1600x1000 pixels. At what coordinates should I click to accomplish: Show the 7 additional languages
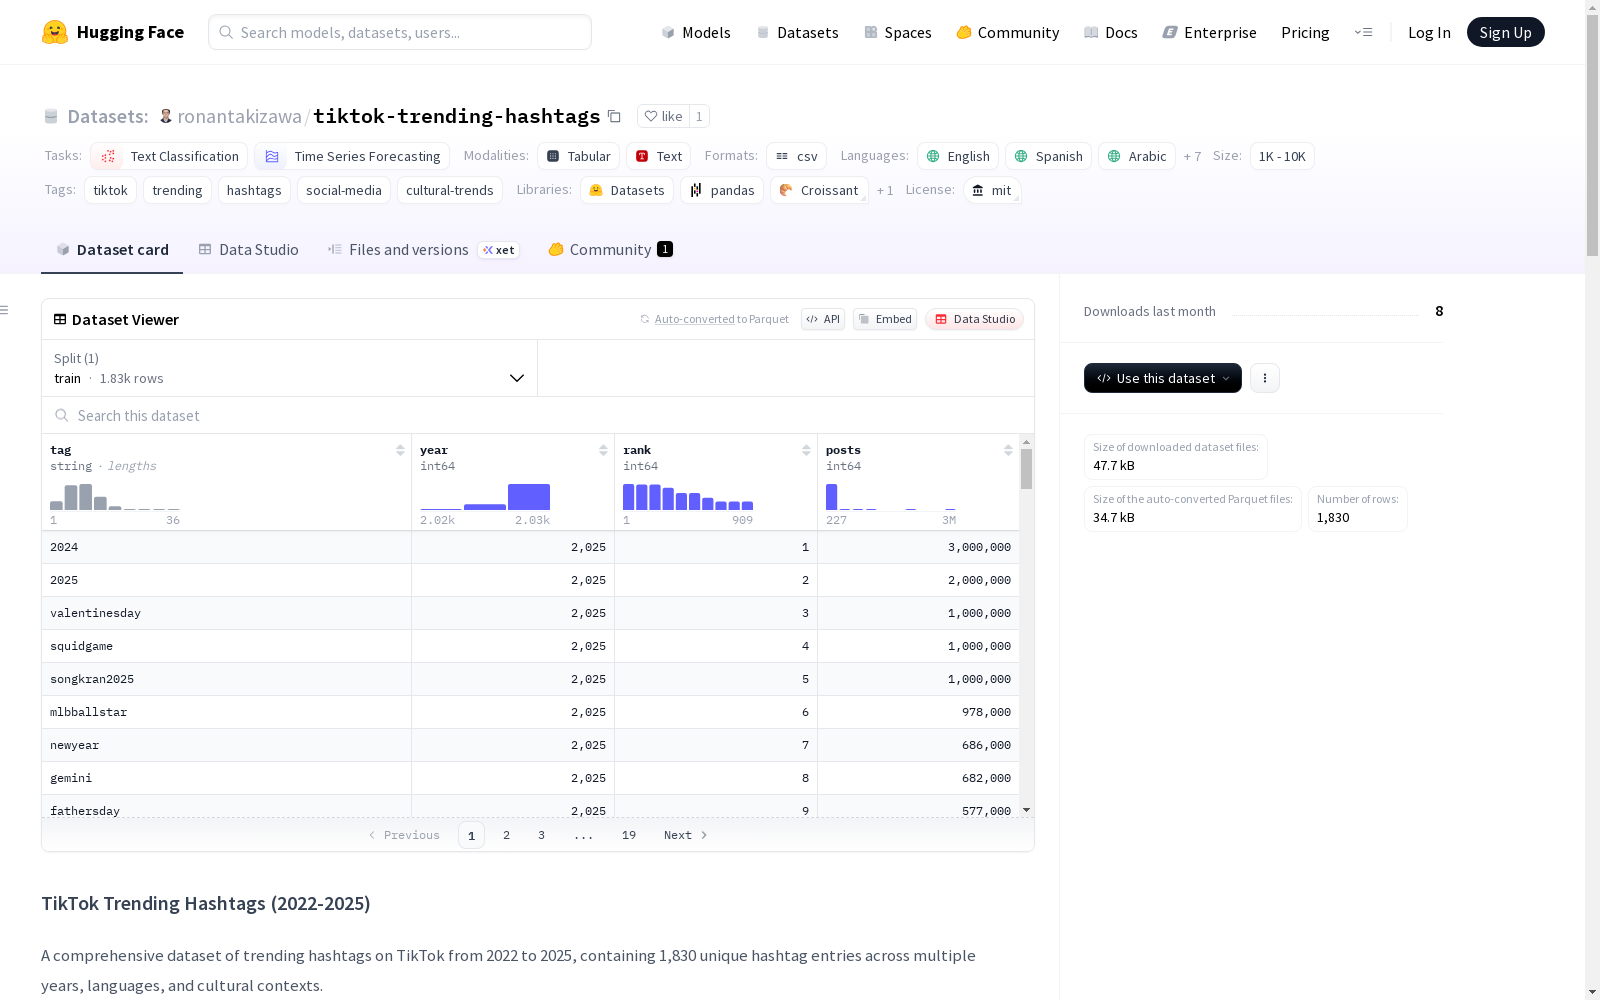click(x=1192, y=156)
